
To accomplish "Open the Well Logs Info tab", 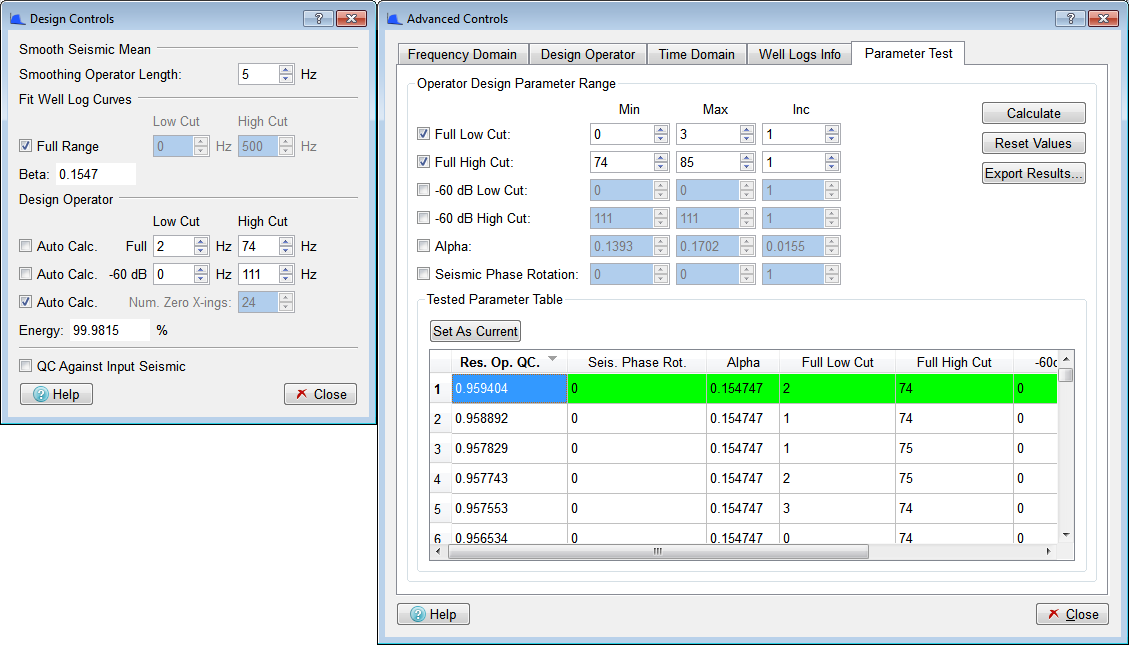I will pos(799,54).
